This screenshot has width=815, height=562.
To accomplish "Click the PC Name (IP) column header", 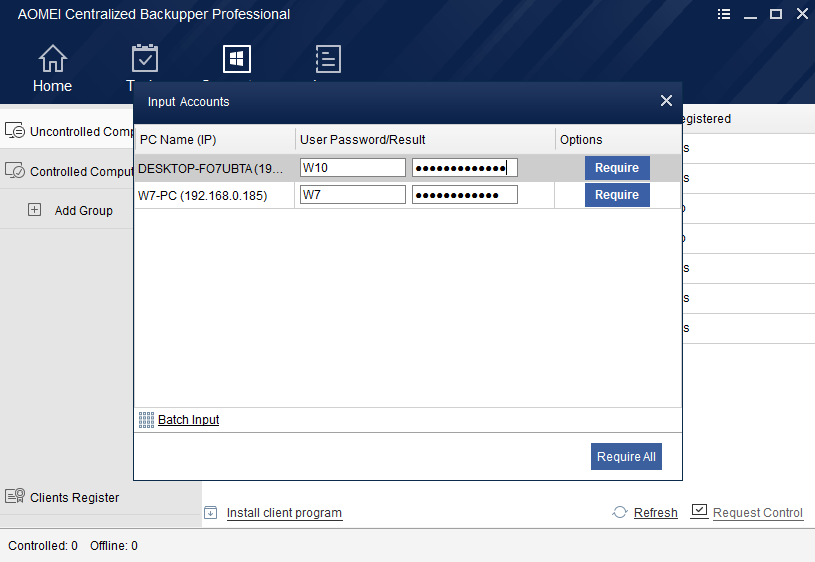I will coord(178,140).
